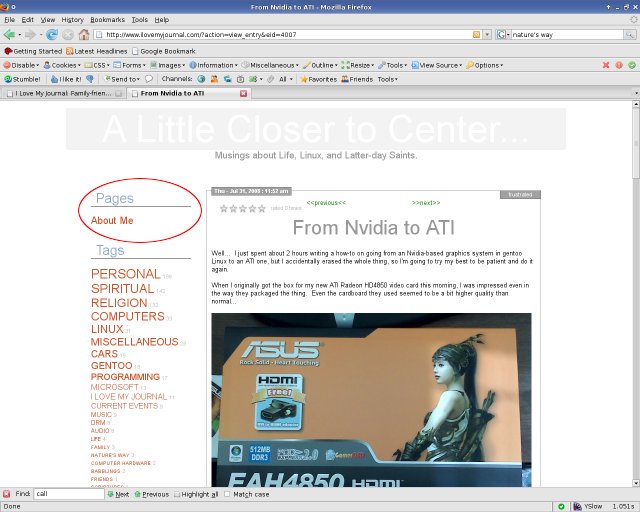
Task: Open the History menu
Action: 72,20
